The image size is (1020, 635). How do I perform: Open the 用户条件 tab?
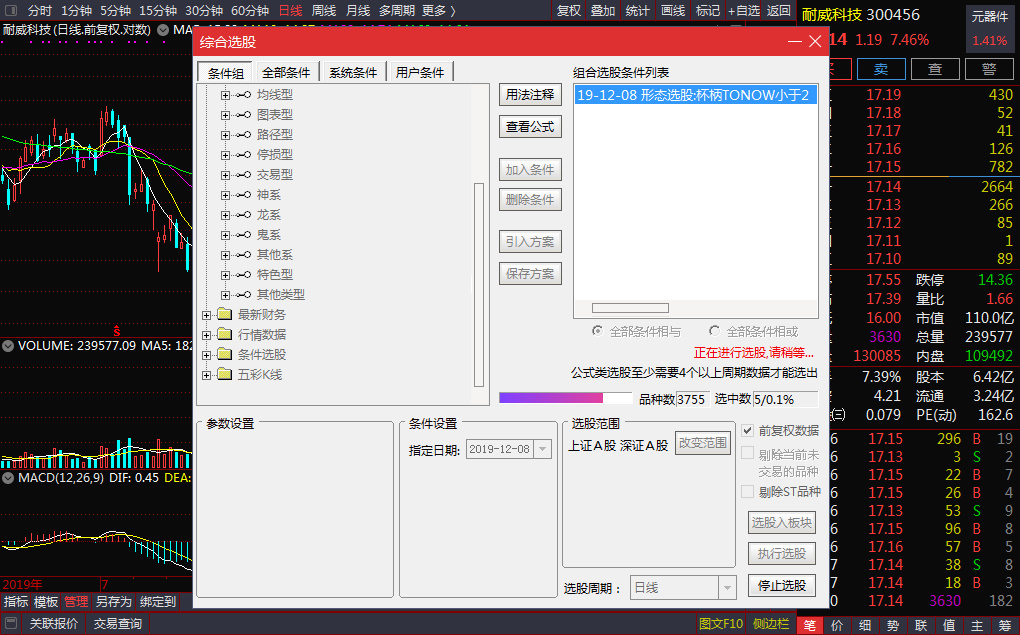point(420,72)
